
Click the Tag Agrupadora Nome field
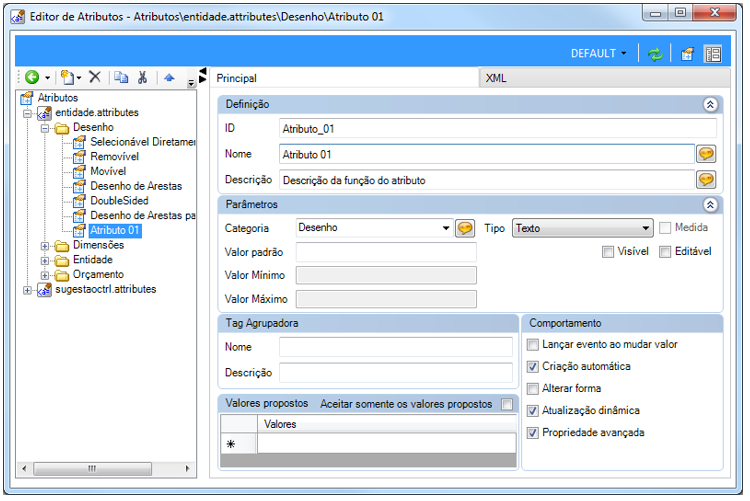(396, 347)
